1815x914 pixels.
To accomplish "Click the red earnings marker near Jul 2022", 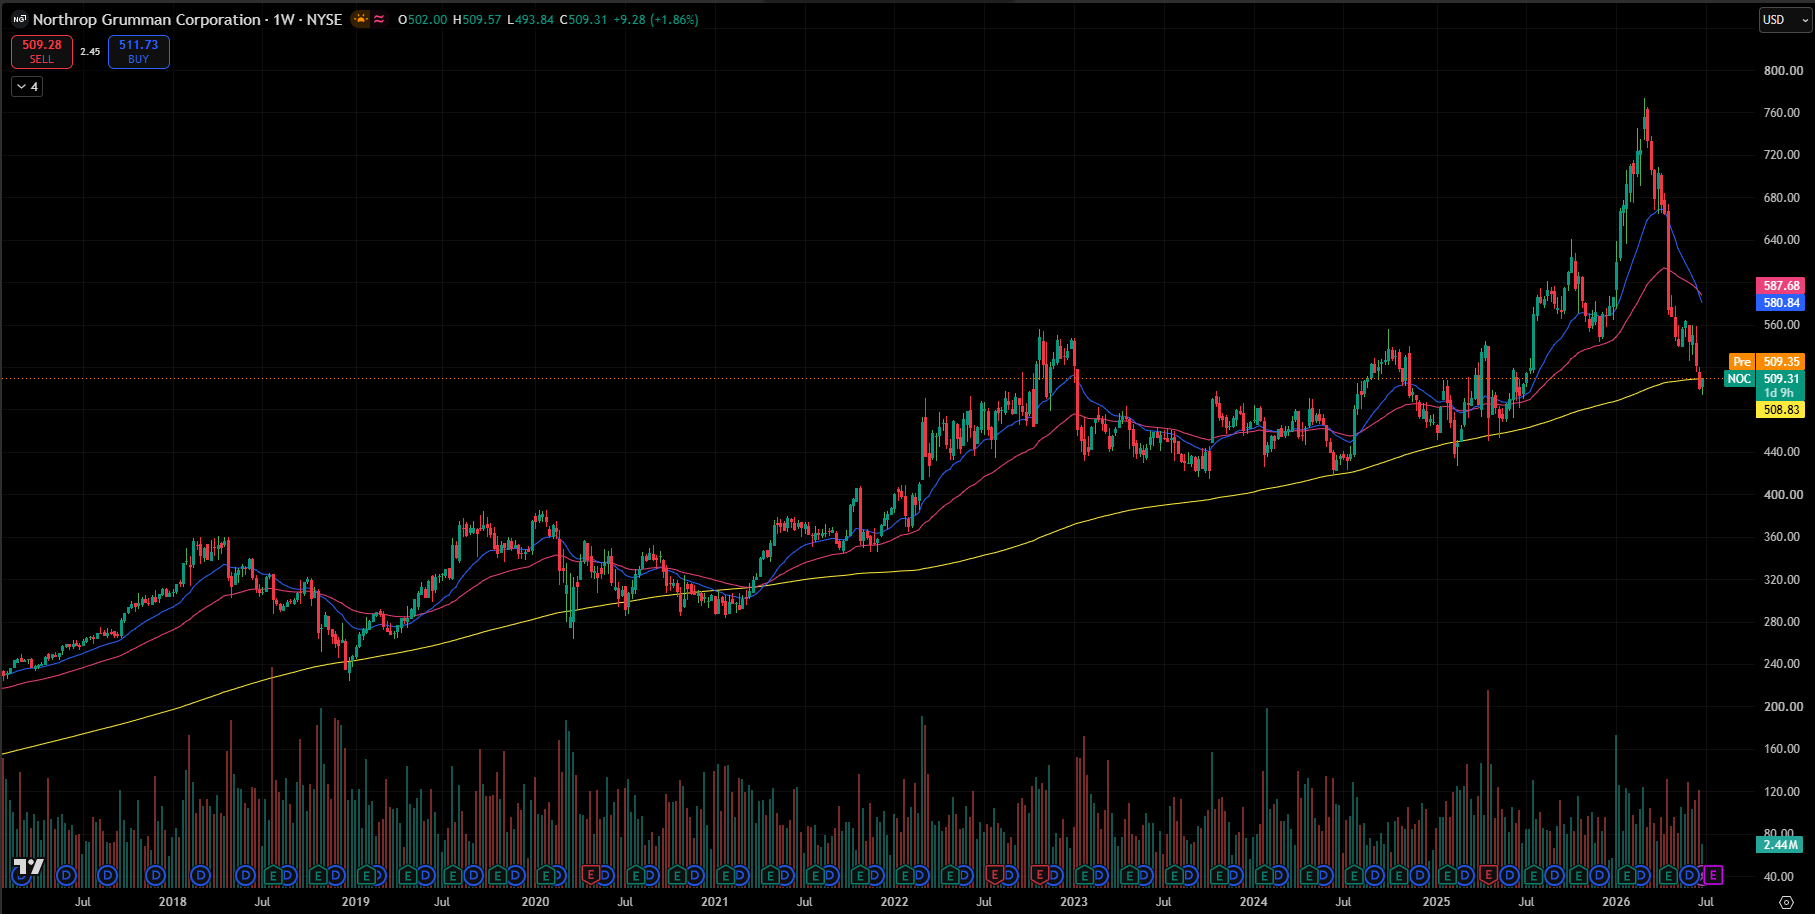I will pyautogui.click(x=994, y=875).
